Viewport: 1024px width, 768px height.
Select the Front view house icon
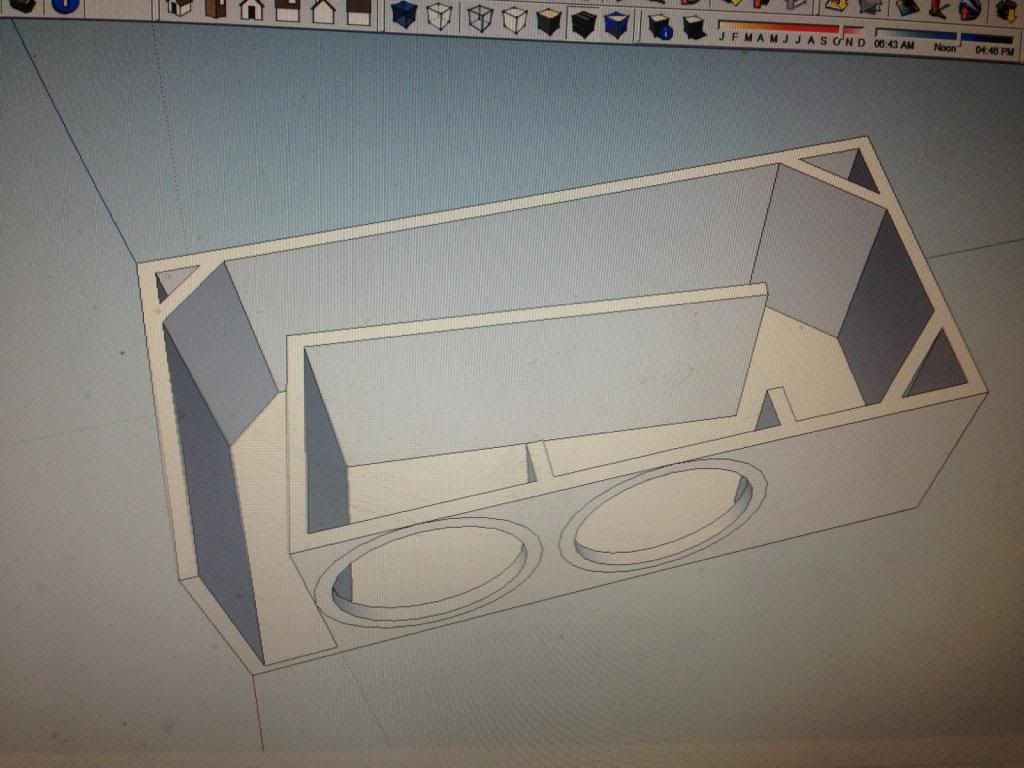[251, 10]
